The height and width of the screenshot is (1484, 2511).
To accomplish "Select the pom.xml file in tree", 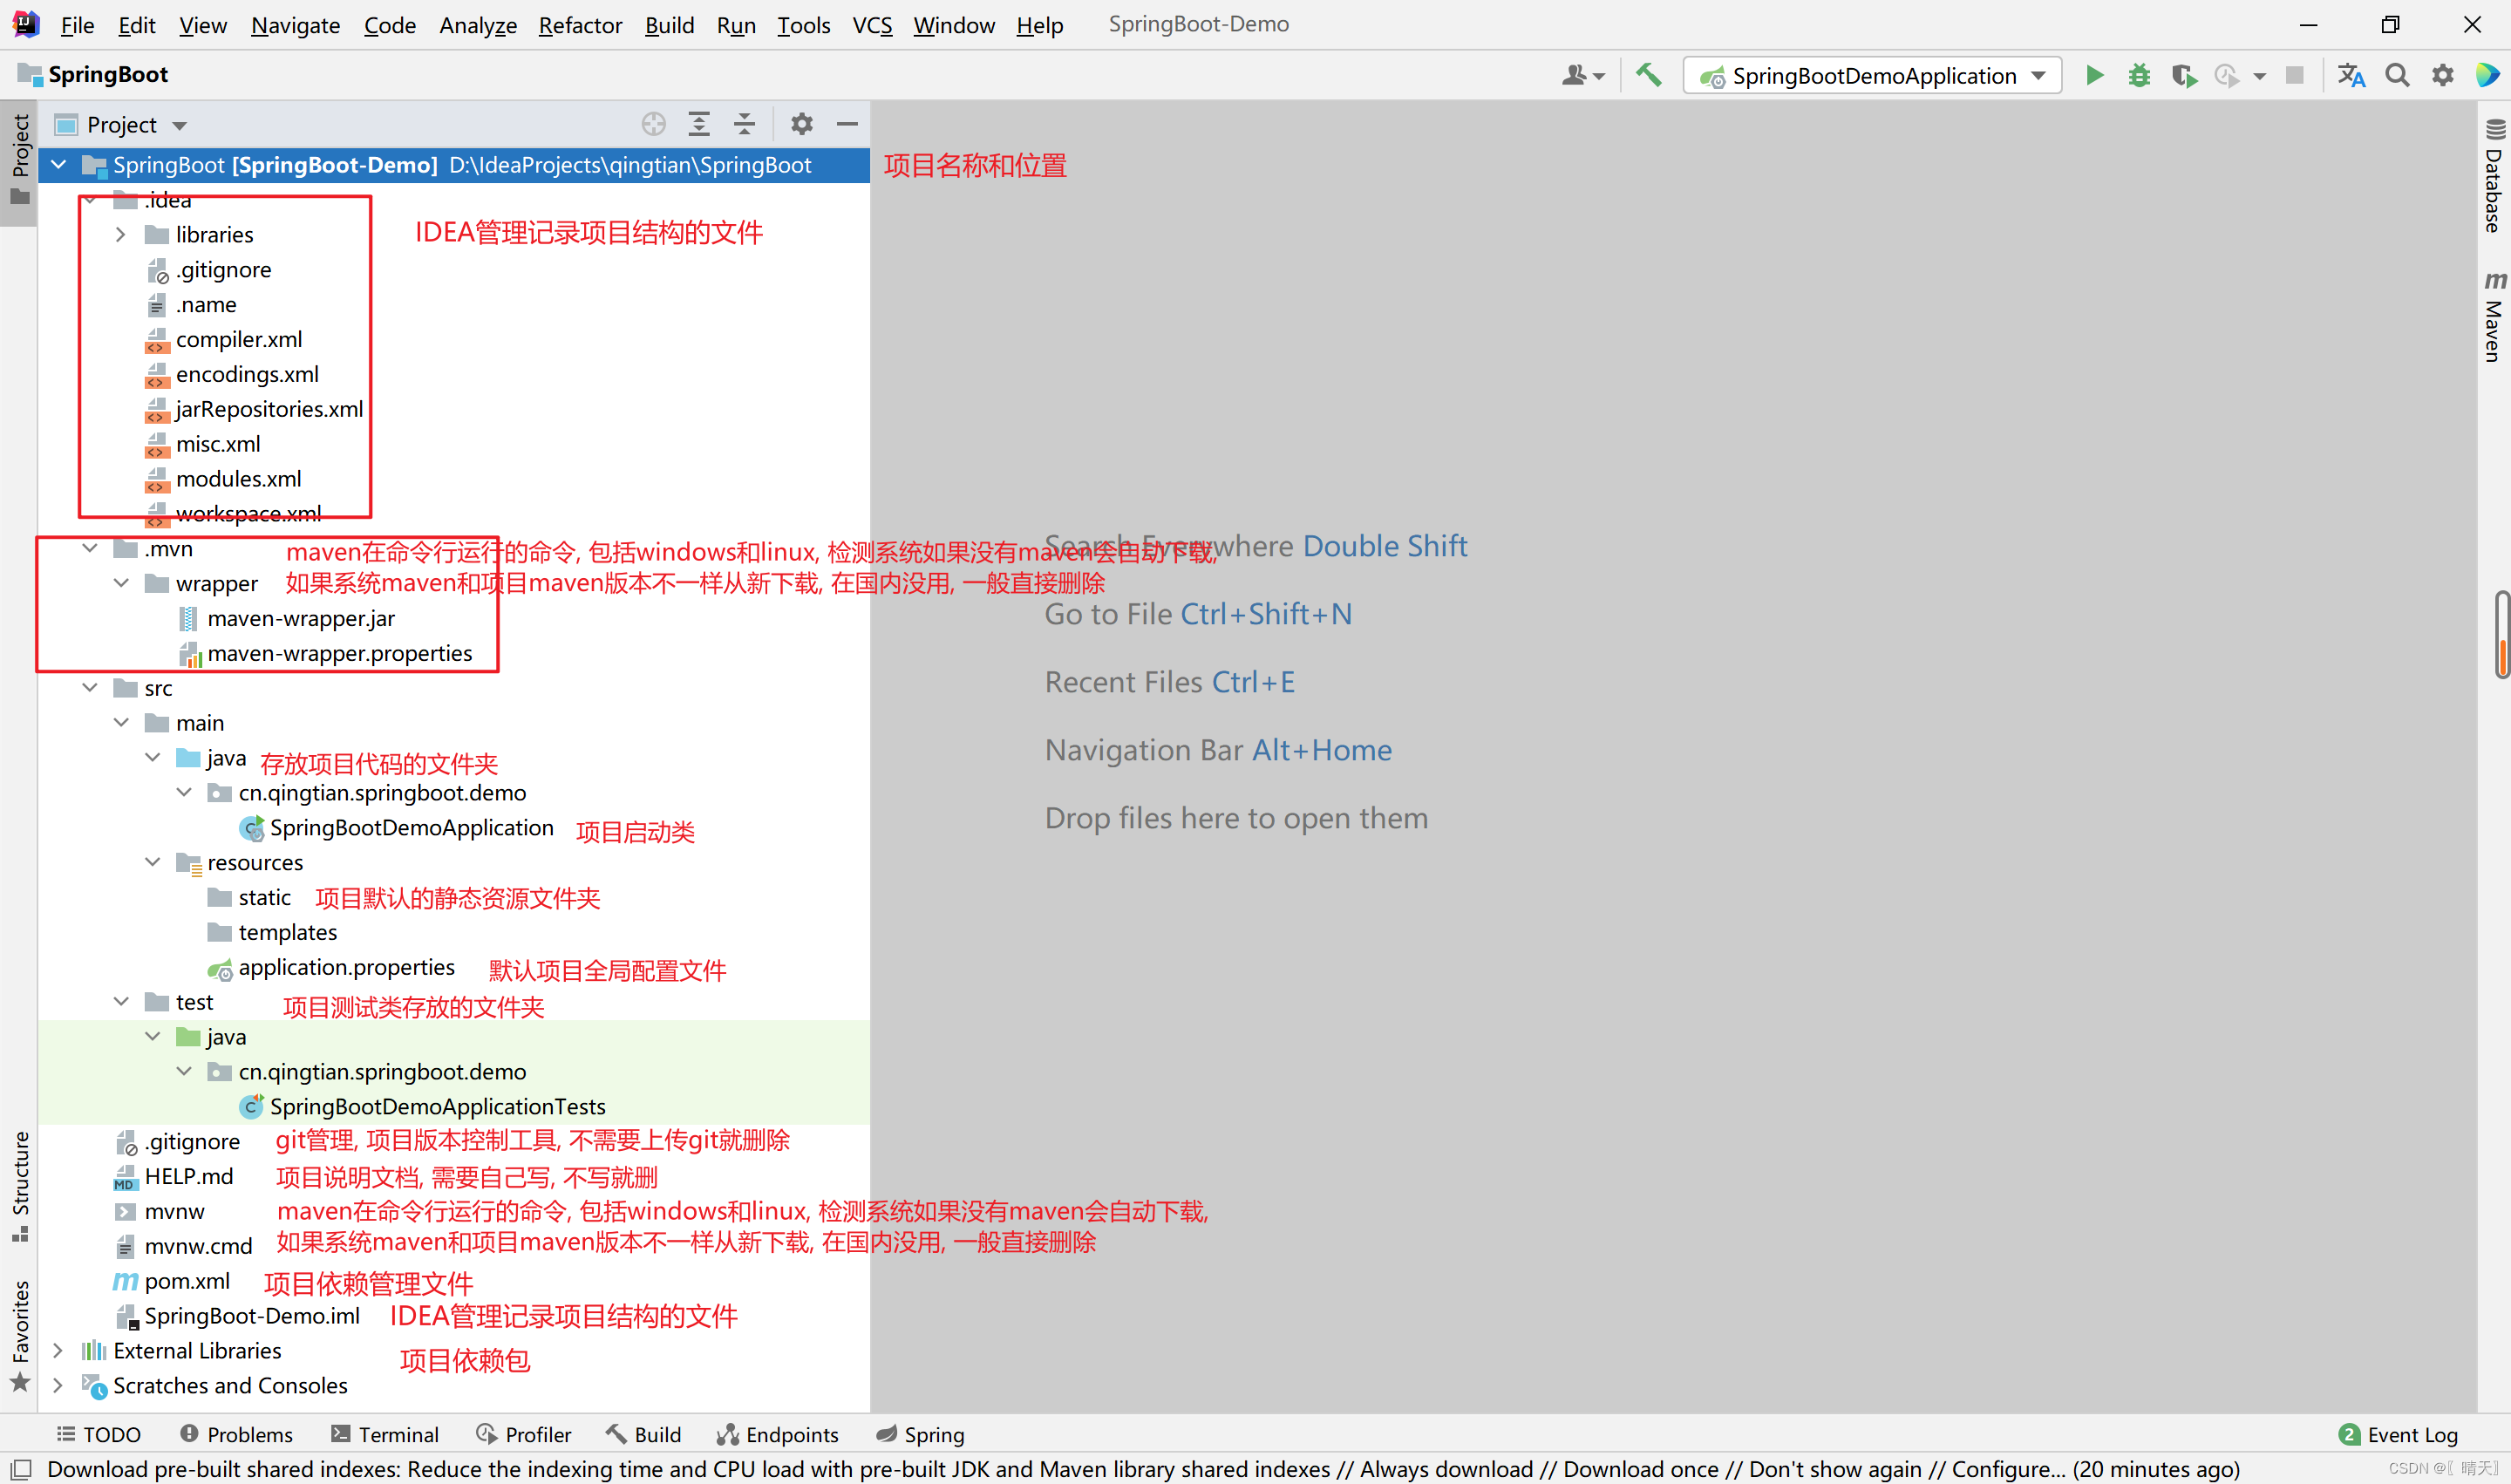I will pos(187,1281).
